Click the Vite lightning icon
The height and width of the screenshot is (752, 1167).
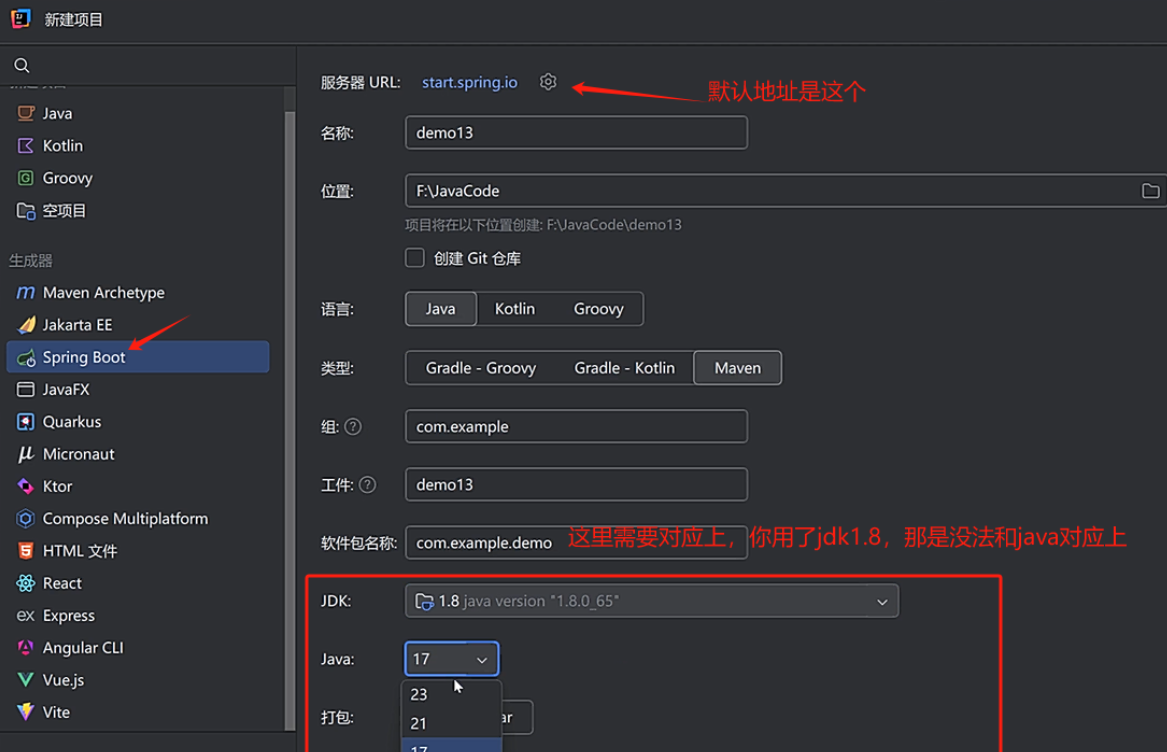(x=25, y=712)
